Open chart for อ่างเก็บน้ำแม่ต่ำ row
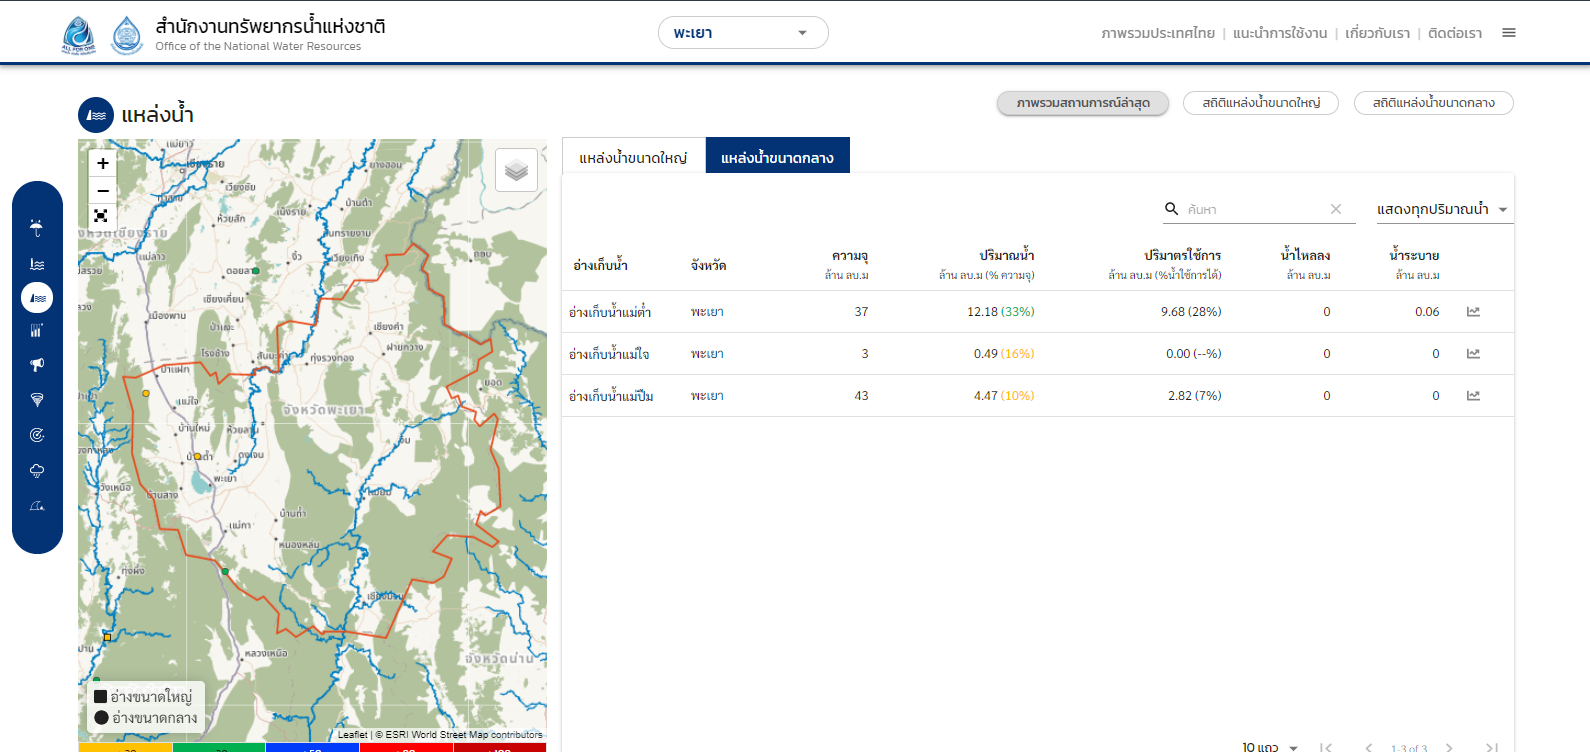 tap(1473, 312)
